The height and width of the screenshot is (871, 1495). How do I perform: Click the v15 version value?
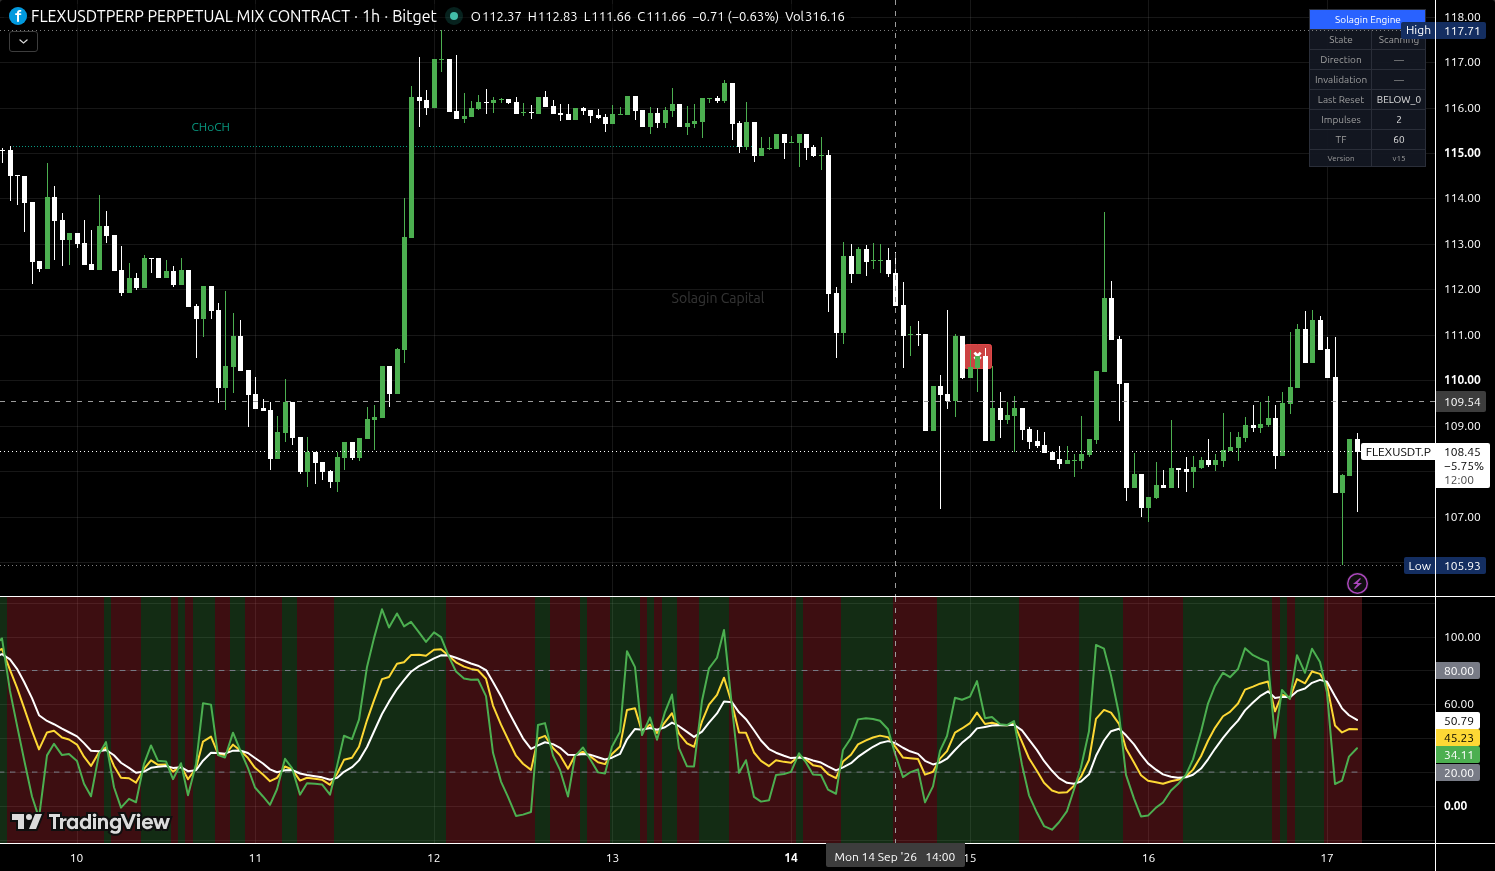pyautogui.click(x=1399, y=158)
